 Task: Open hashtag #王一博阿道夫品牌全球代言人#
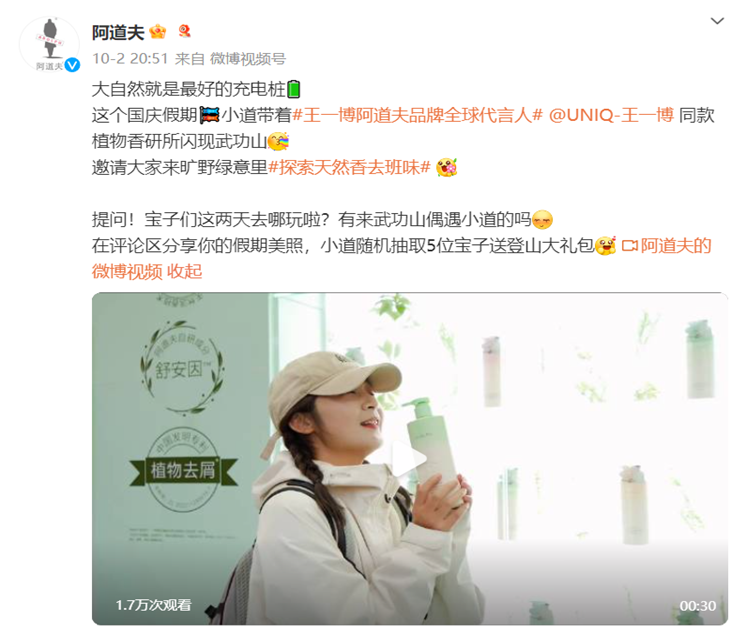point(417,115)
